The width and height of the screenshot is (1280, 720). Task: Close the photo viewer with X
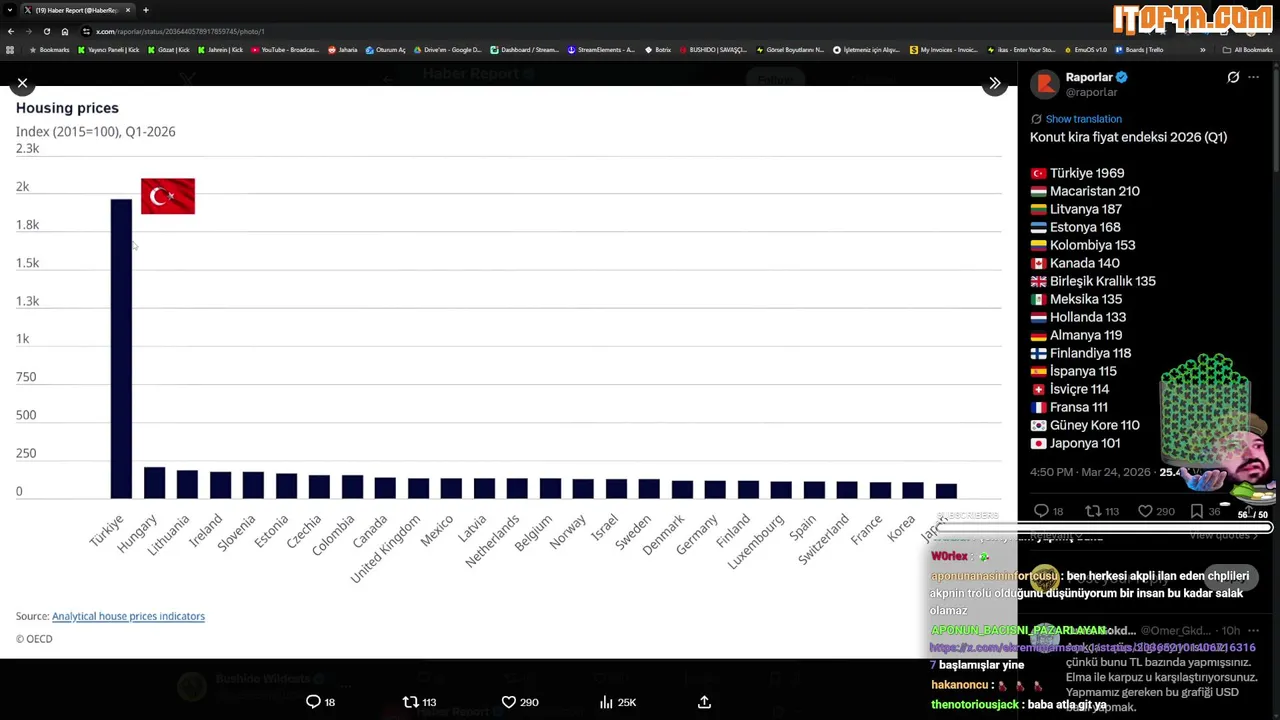point(22,83)
